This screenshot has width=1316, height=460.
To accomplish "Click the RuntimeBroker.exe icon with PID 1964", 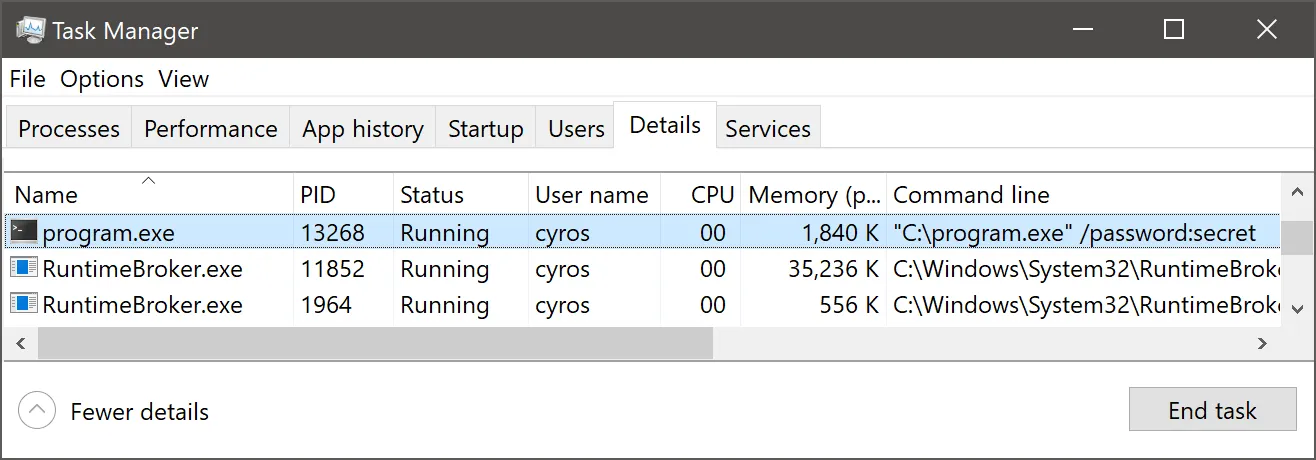I will click(x=24, y=304).
